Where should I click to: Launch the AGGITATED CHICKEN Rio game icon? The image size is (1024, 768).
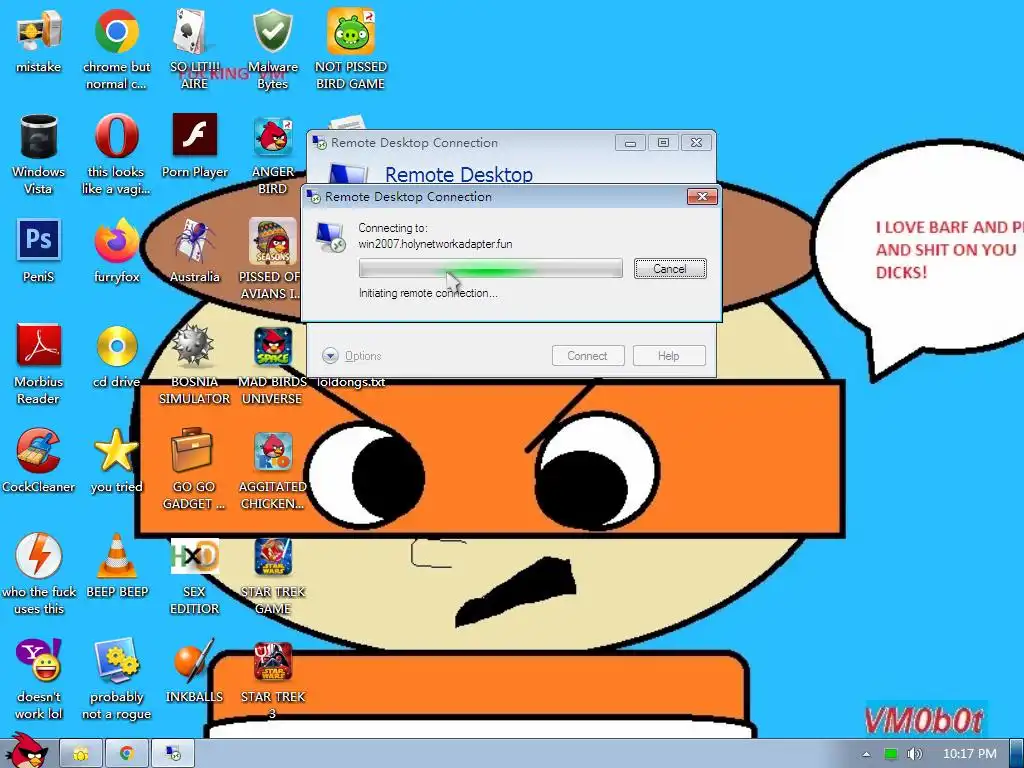click(273, 451)
